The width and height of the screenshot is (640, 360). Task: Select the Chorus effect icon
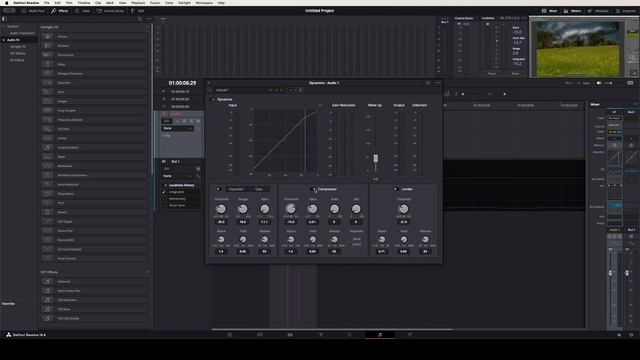[x=47, y=36]
